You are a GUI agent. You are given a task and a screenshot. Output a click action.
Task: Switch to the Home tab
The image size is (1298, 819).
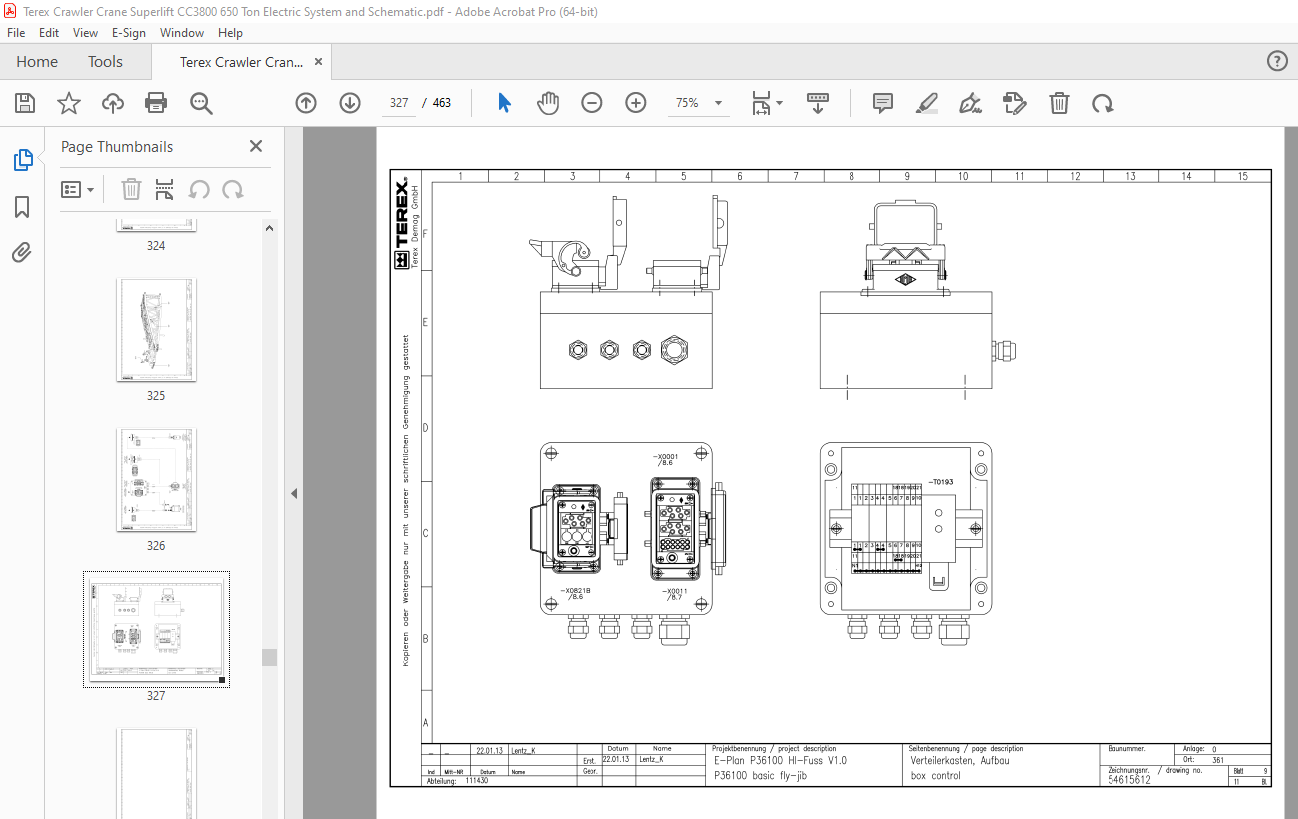pyautogui.click(x=37, y=61)
